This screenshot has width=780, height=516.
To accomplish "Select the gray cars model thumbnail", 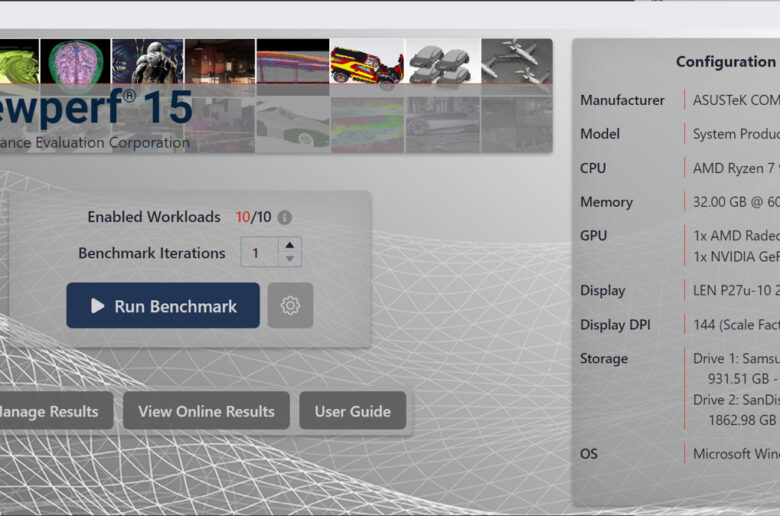I will click(x=443, y=62).
